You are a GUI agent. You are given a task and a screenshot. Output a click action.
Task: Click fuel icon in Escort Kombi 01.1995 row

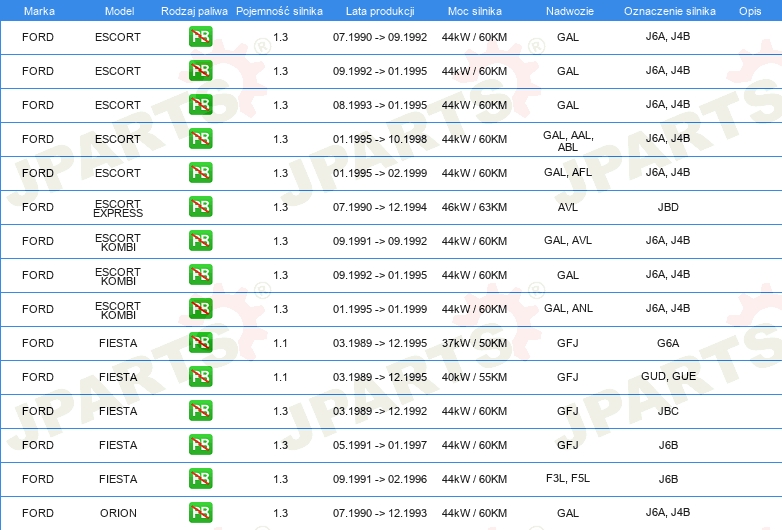point(200,308)
